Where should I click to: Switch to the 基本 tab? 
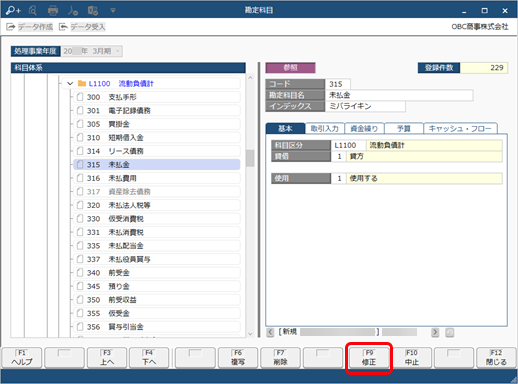tap(285, 128)
